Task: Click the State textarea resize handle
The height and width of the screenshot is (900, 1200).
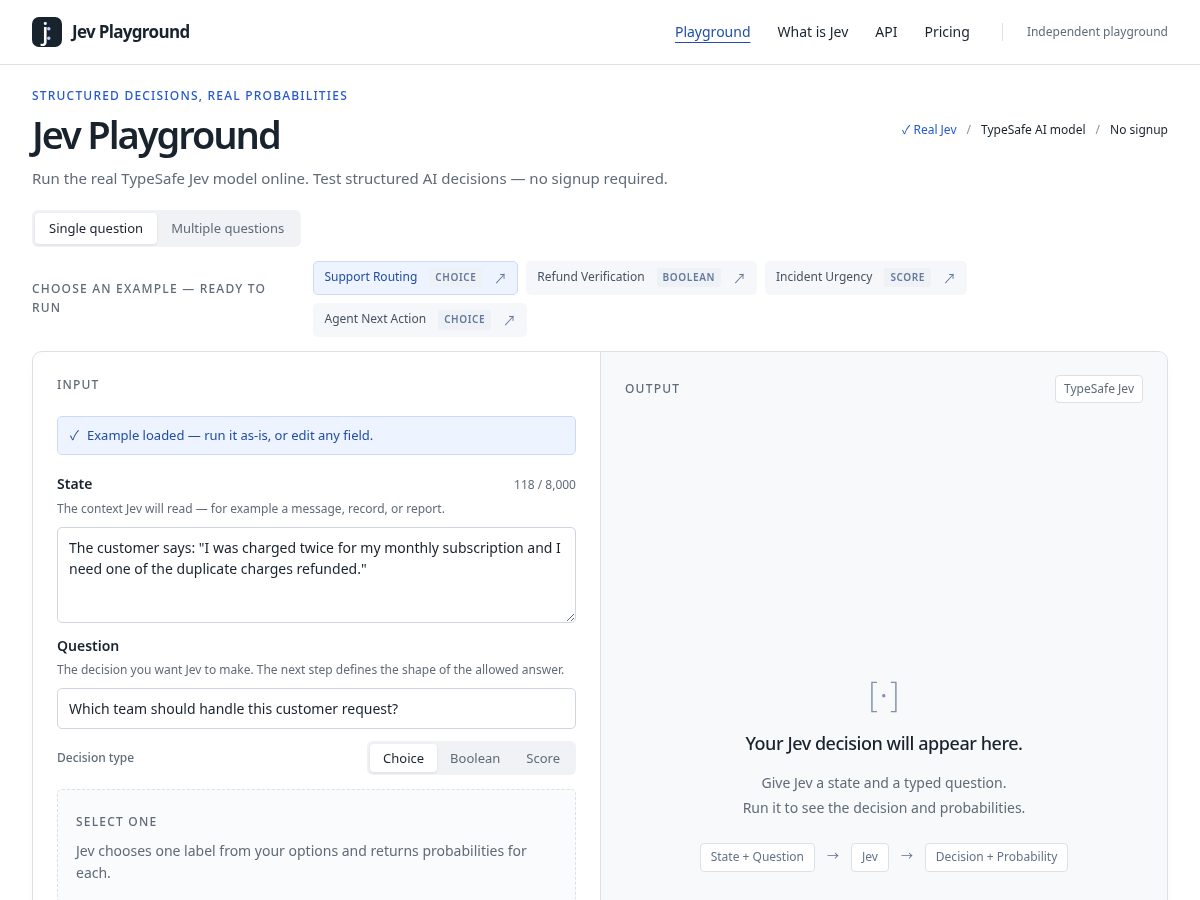Action: [569, 616]
